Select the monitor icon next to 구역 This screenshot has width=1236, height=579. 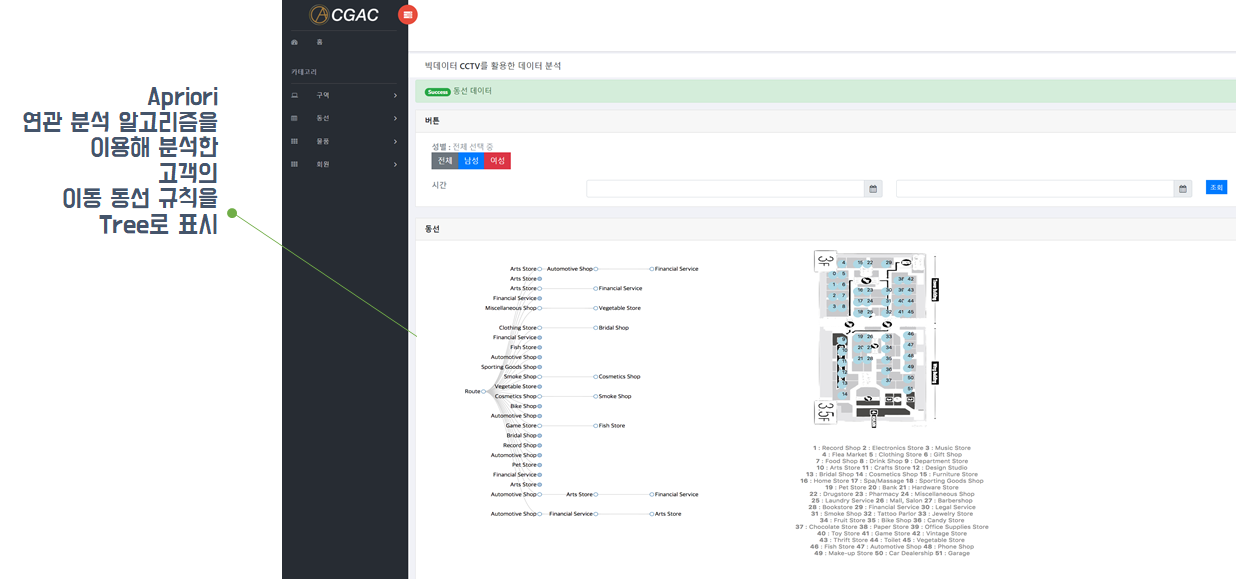click(295, 93)
